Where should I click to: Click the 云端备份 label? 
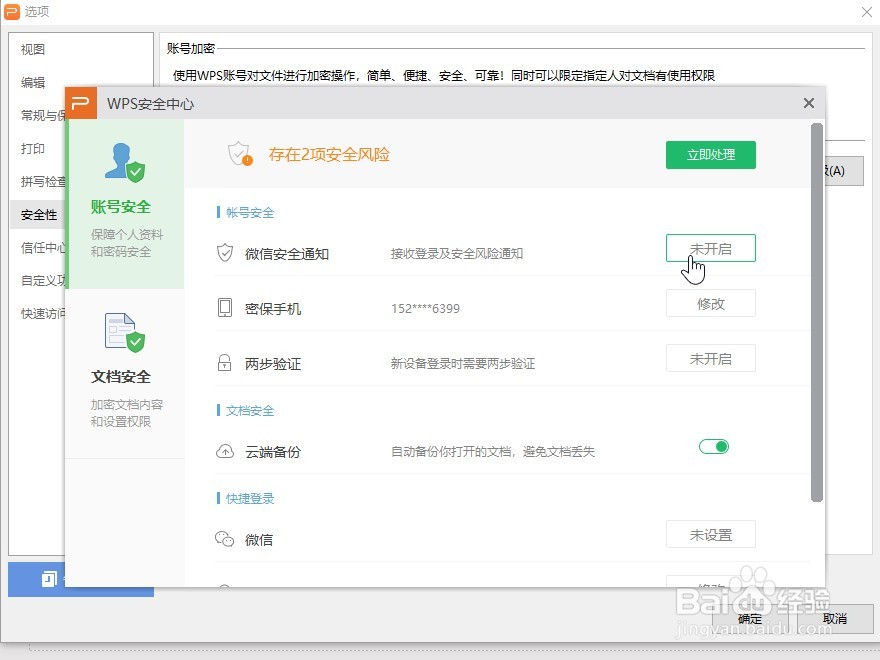point(273,452)
